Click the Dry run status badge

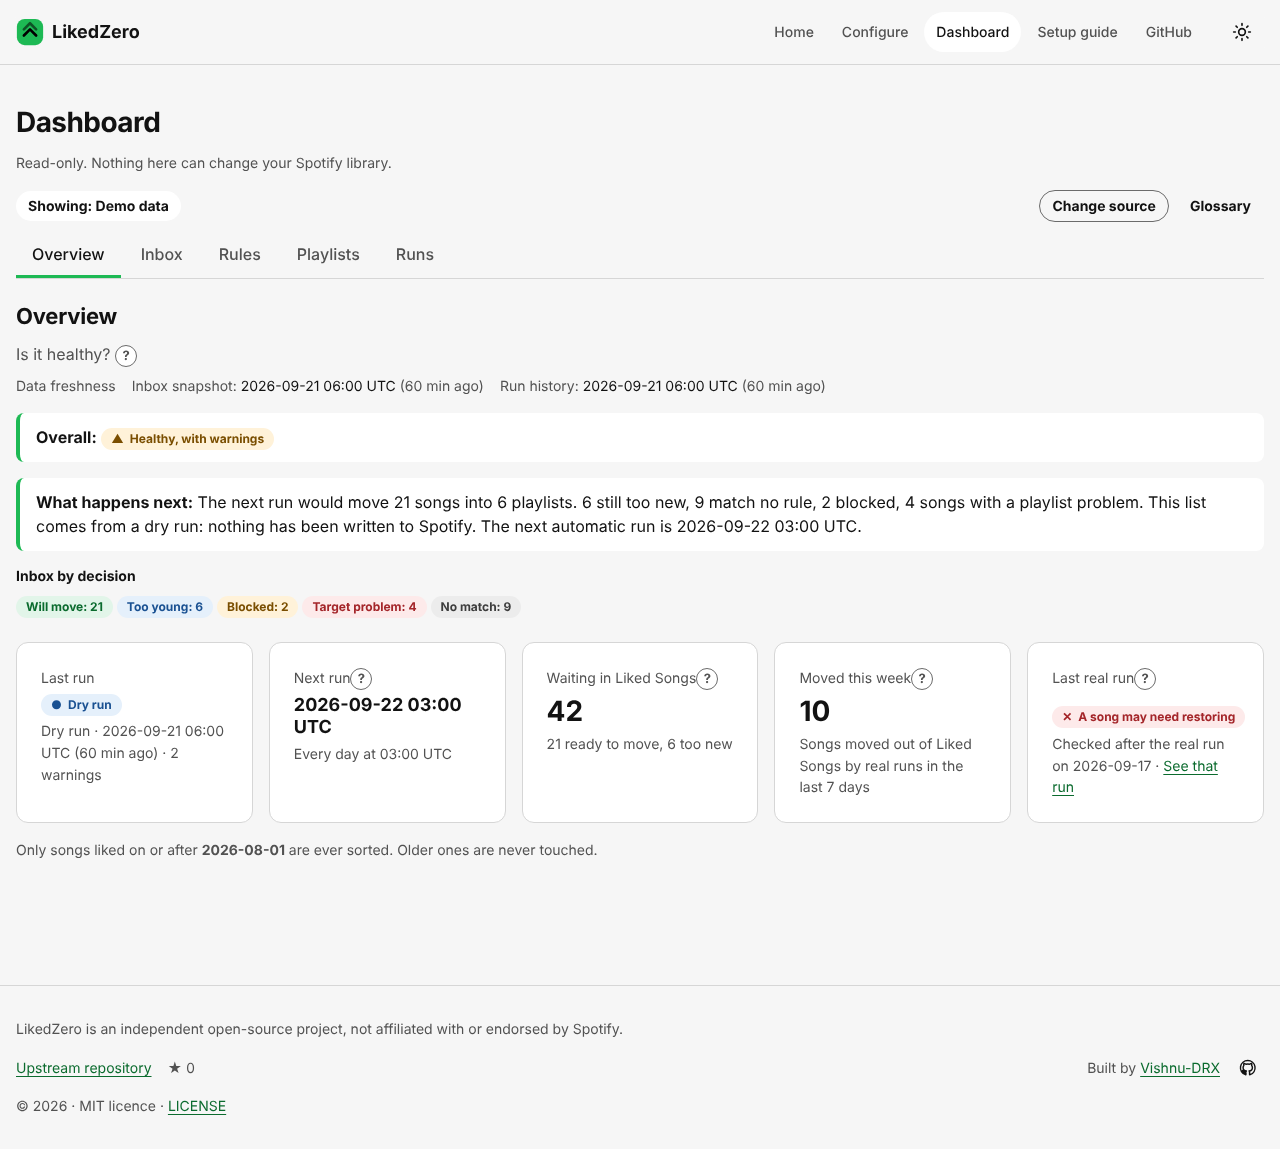(81, 705)
